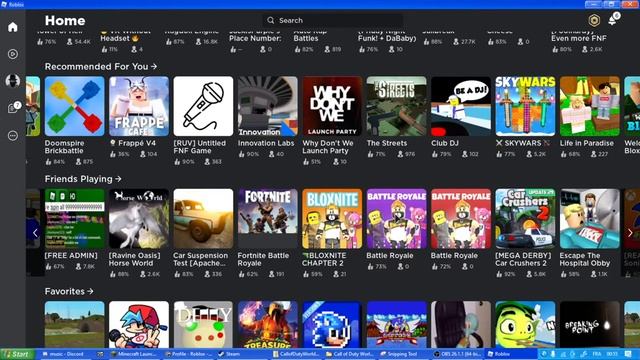Image resolution: width=640 pixels, height=360 pixels.
Task: Switch to the Minecraft Launcher taskbar item
Action: (x=135, y=354)
